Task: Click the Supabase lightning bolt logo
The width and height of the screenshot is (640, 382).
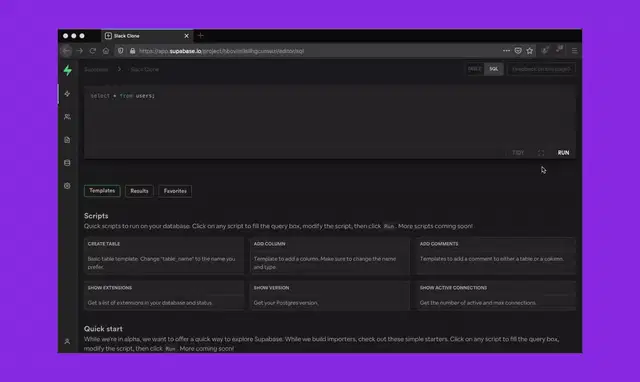Action: click(x=68, y=70)
